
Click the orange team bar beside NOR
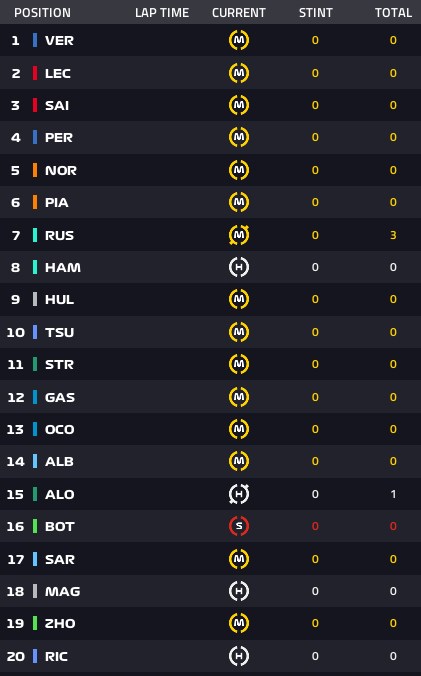coord(35,170)
